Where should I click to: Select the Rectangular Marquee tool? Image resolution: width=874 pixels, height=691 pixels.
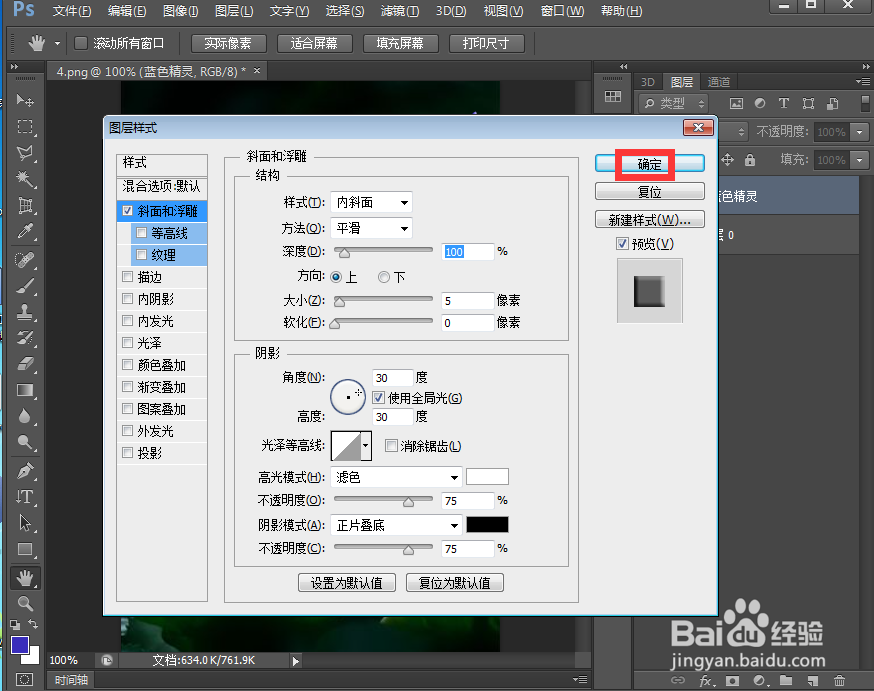(24, 127)
